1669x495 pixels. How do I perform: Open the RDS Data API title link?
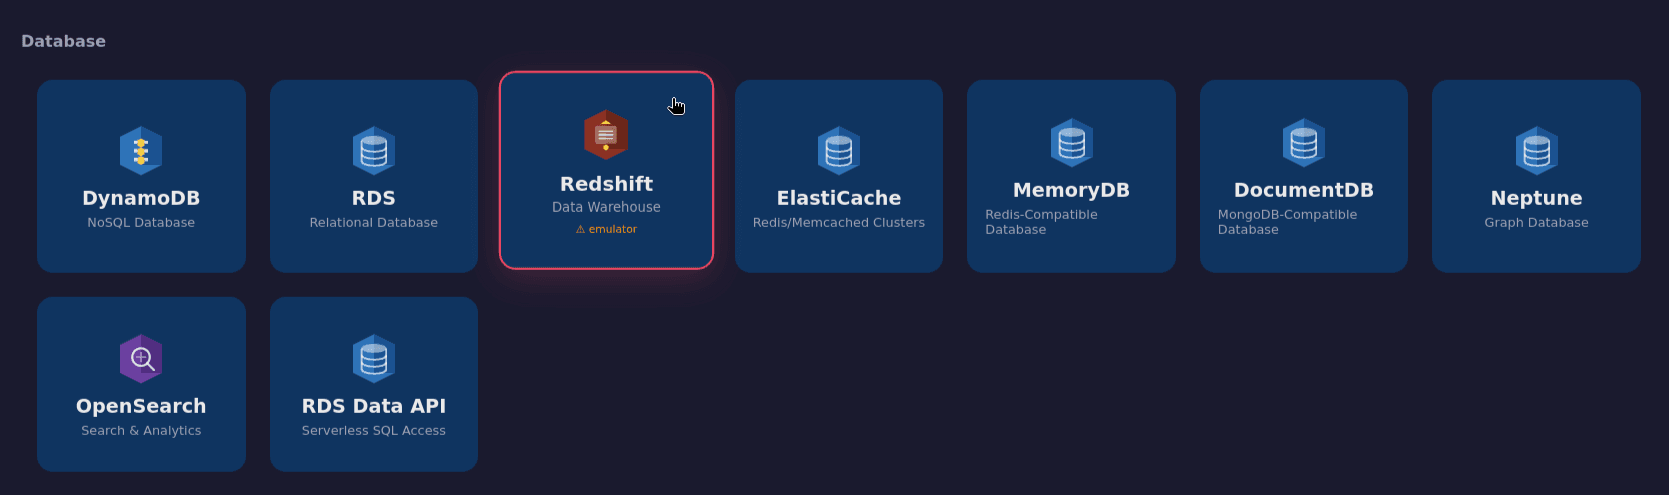(374, 406)
